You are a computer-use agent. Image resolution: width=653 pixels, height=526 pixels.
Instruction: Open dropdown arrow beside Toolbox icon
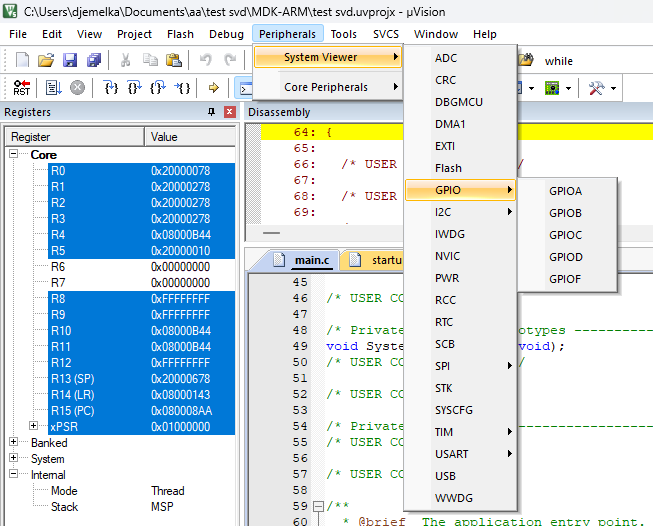point(613,88)
